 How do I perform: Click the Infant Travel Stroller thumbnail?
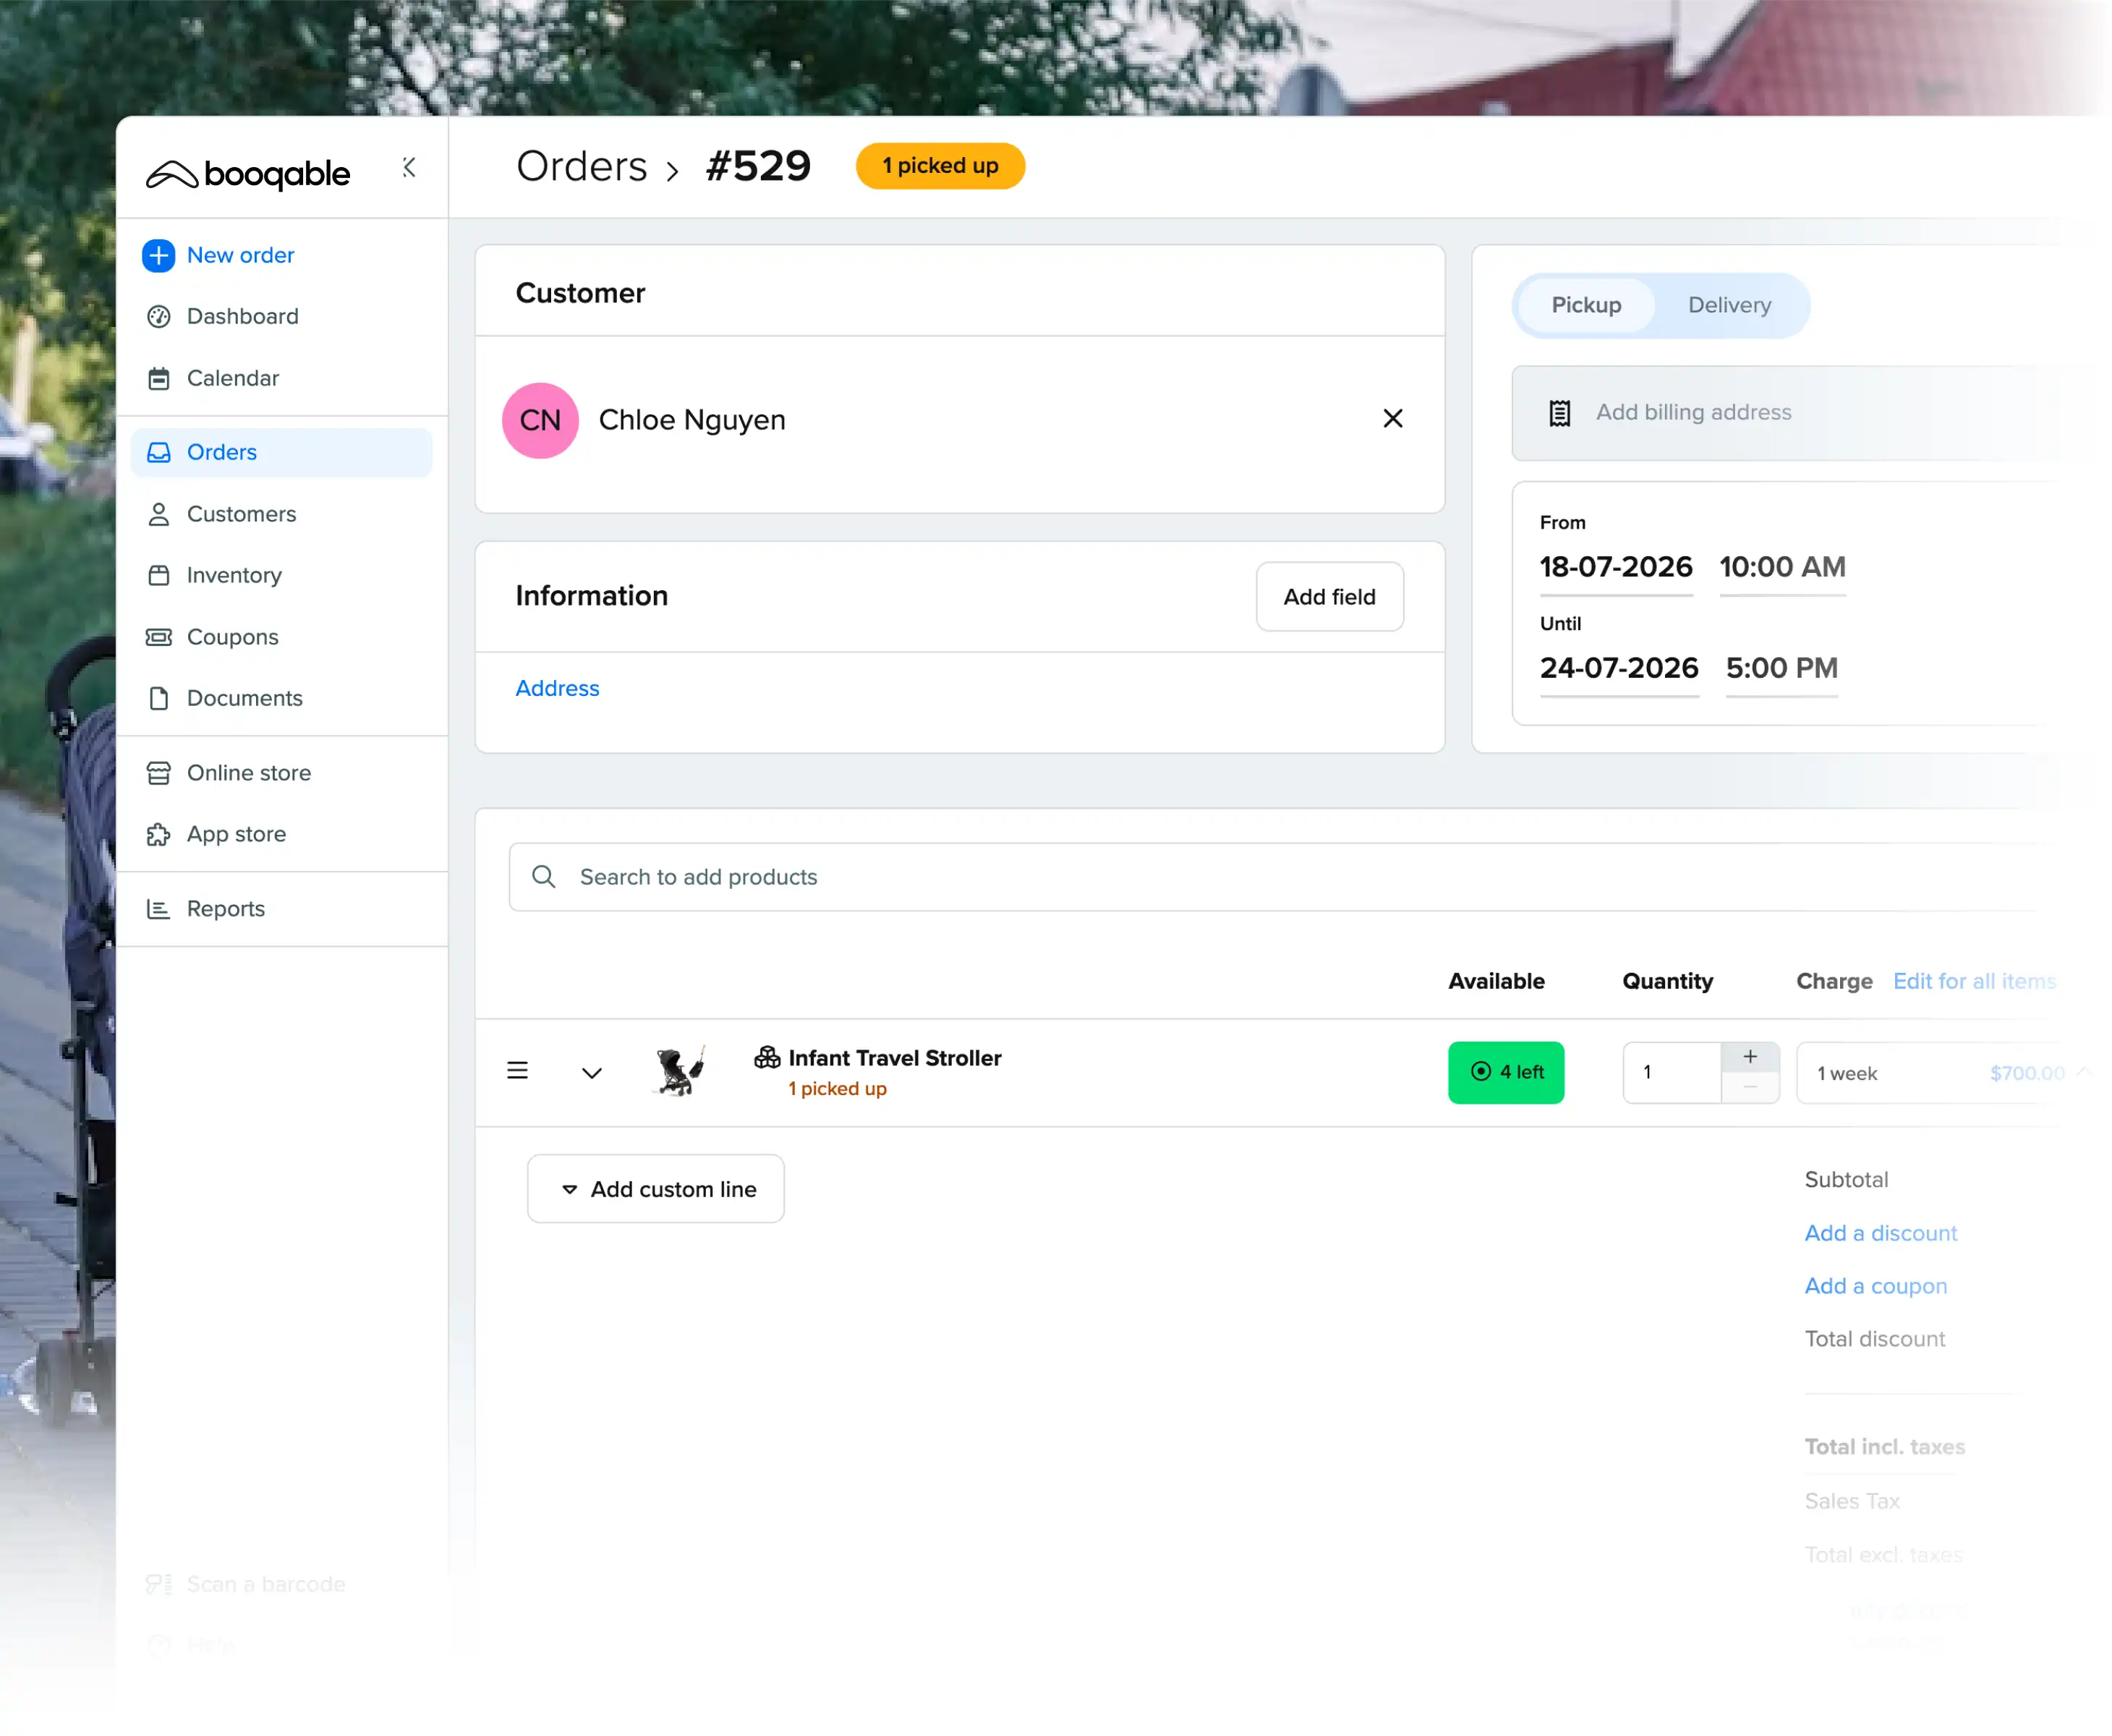pyautogui.click(x=681, y=1071)
